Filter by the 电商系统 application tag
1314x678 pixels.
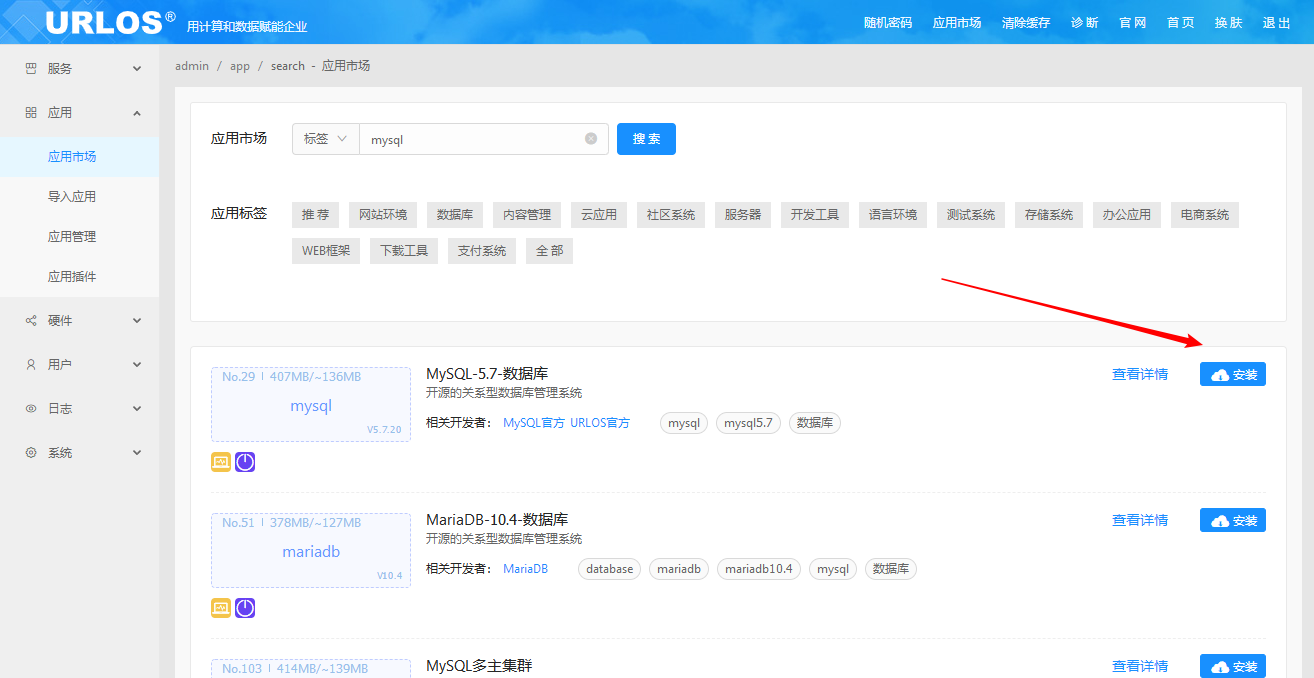coord(1205,215)
